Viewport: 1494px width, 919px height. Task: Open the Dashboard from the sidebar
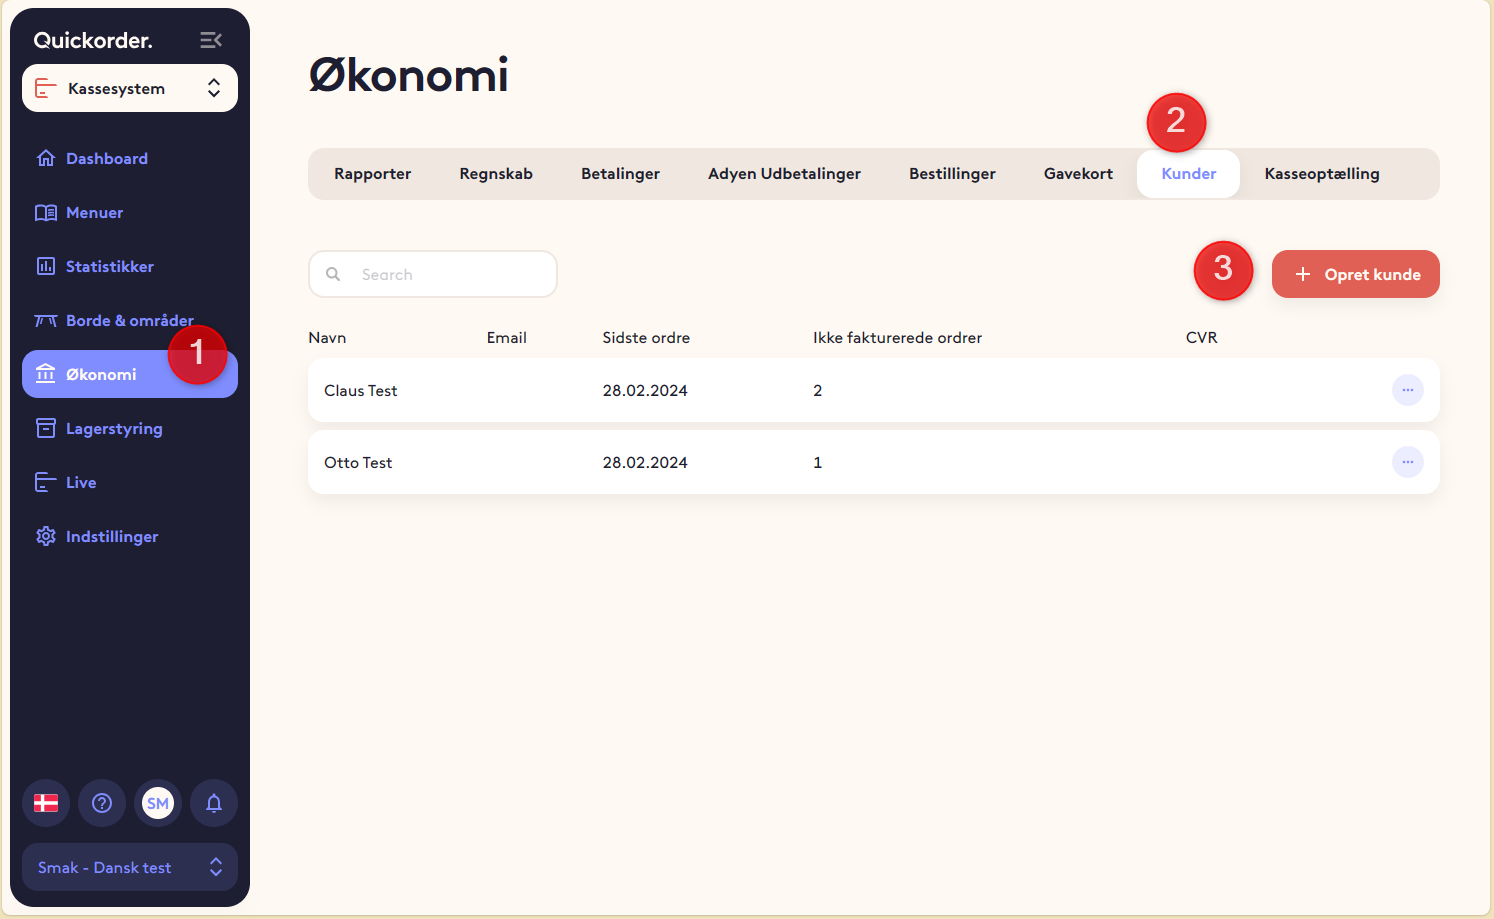(106, 158)
